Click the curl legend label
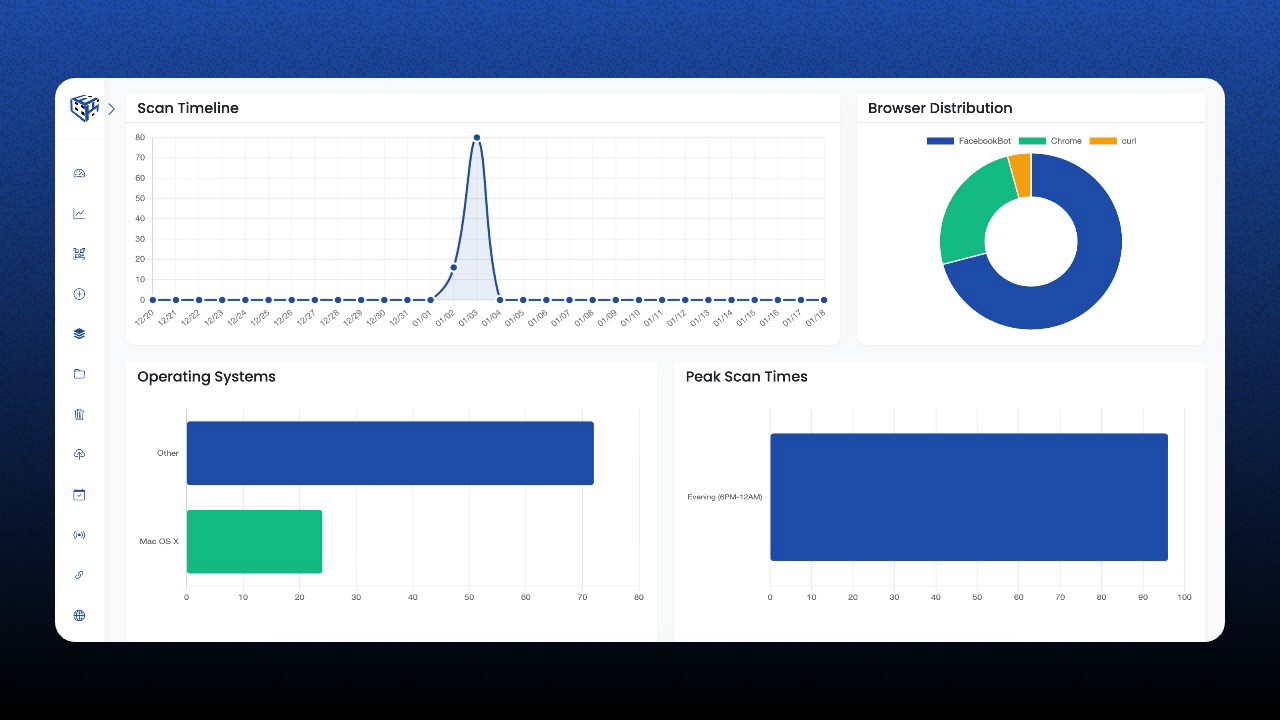The width and height of the screenshot is (1280, 720). [x=1129, y=141]
